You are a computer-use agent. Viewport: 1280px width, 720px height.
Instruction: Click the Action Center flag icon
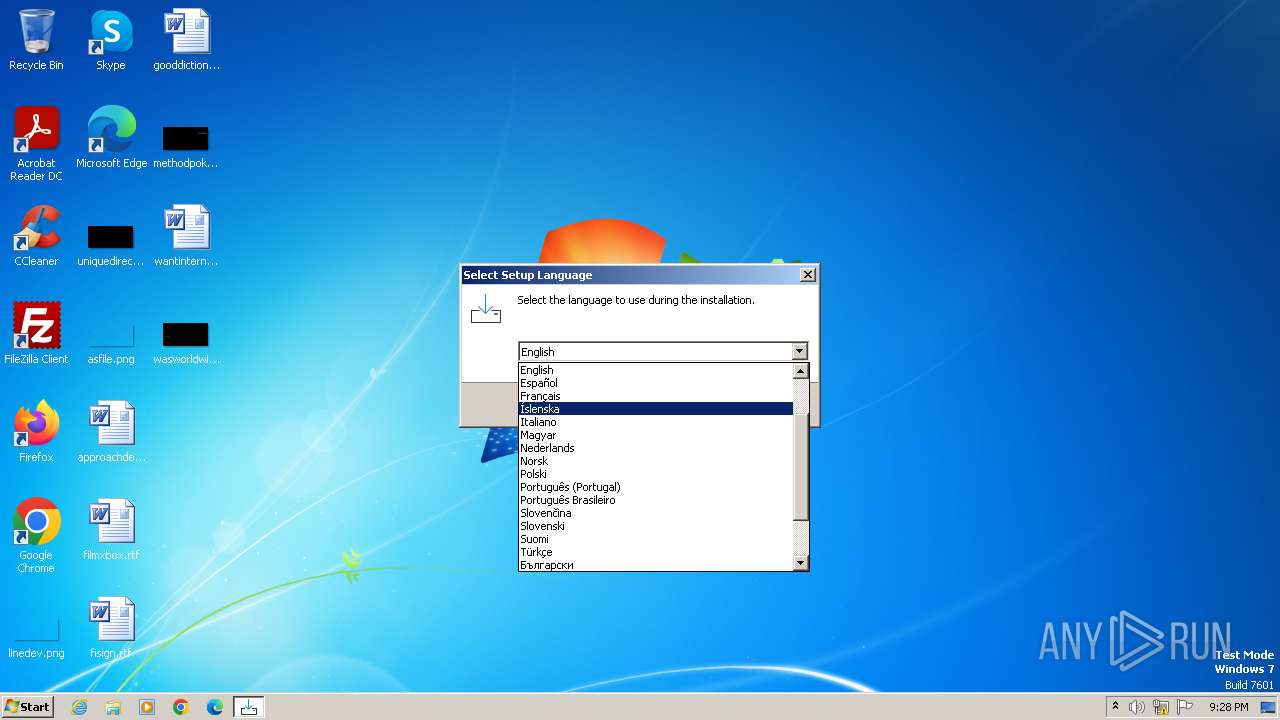(1185, 707)
